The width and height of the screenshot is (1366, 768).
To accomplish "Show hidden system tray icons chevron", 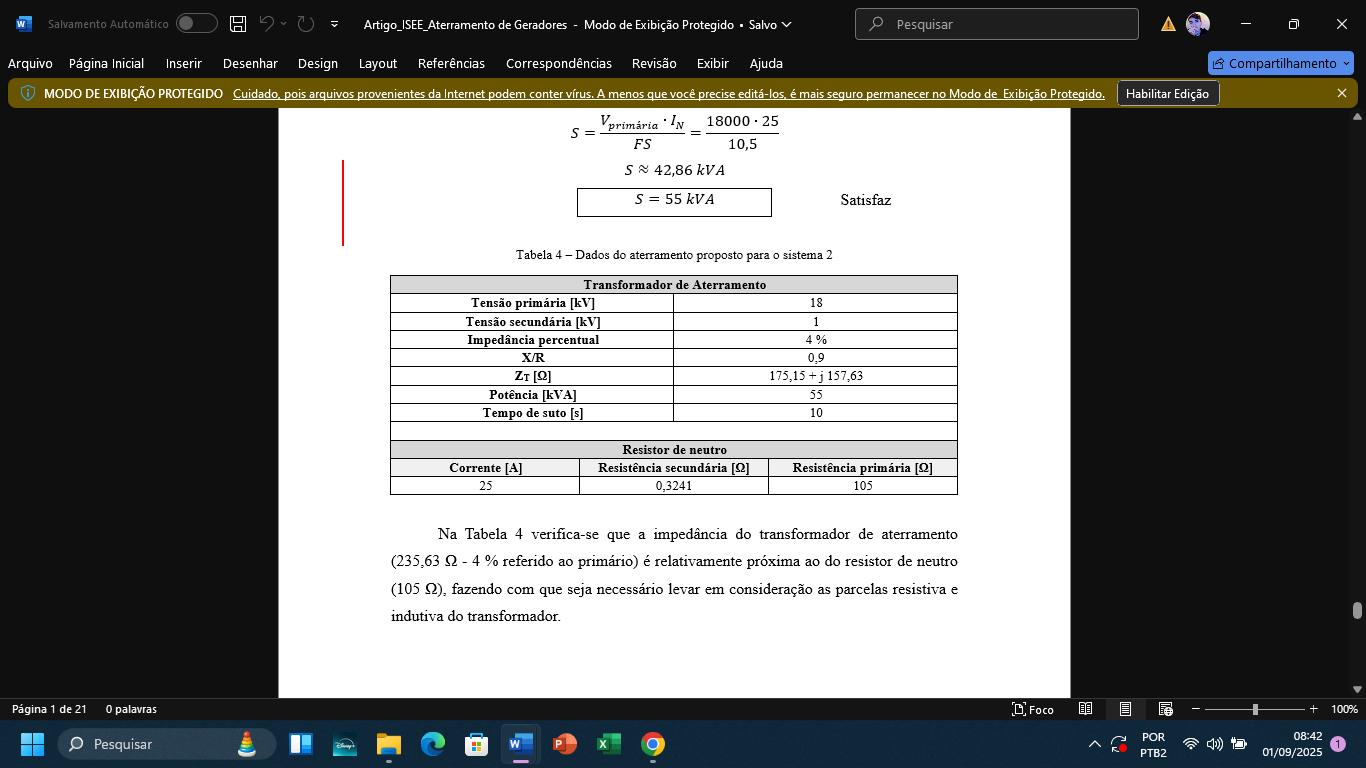I will pyautogui.click(x=1094, y=744).
